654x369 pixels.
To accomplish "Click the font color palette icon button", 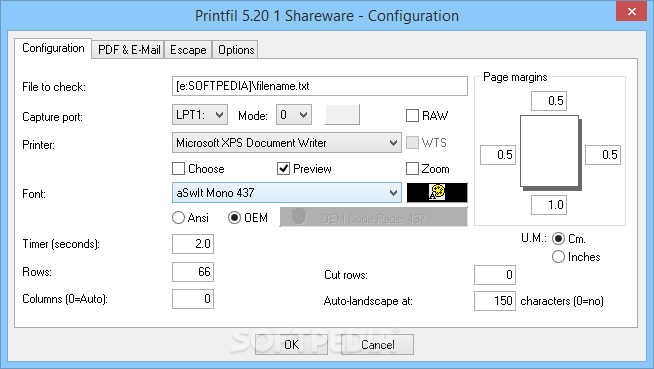I will click(x=437, y=193).
